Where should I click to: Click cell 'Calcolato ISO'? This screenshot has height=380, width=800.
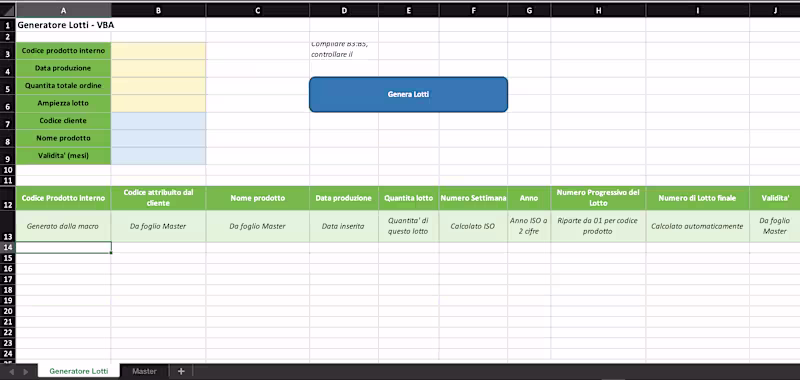[x=473, y=226]
